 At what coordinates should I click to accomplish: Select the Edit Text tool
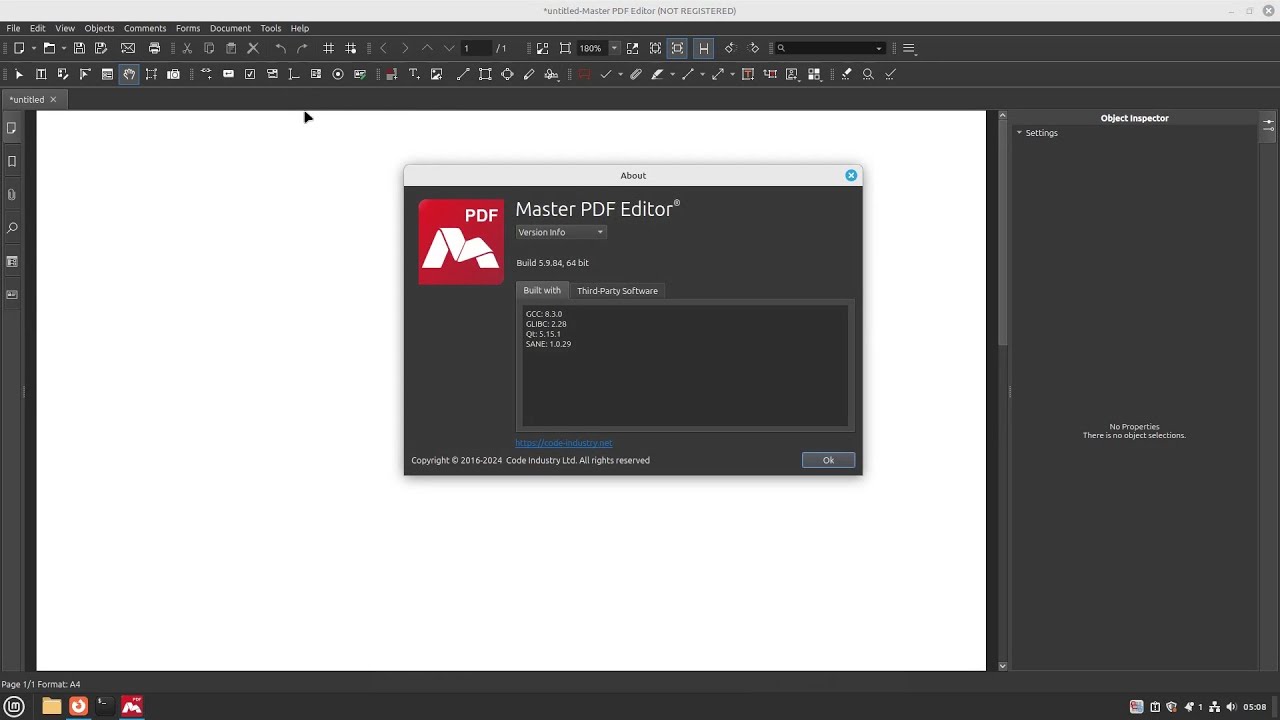41,74
